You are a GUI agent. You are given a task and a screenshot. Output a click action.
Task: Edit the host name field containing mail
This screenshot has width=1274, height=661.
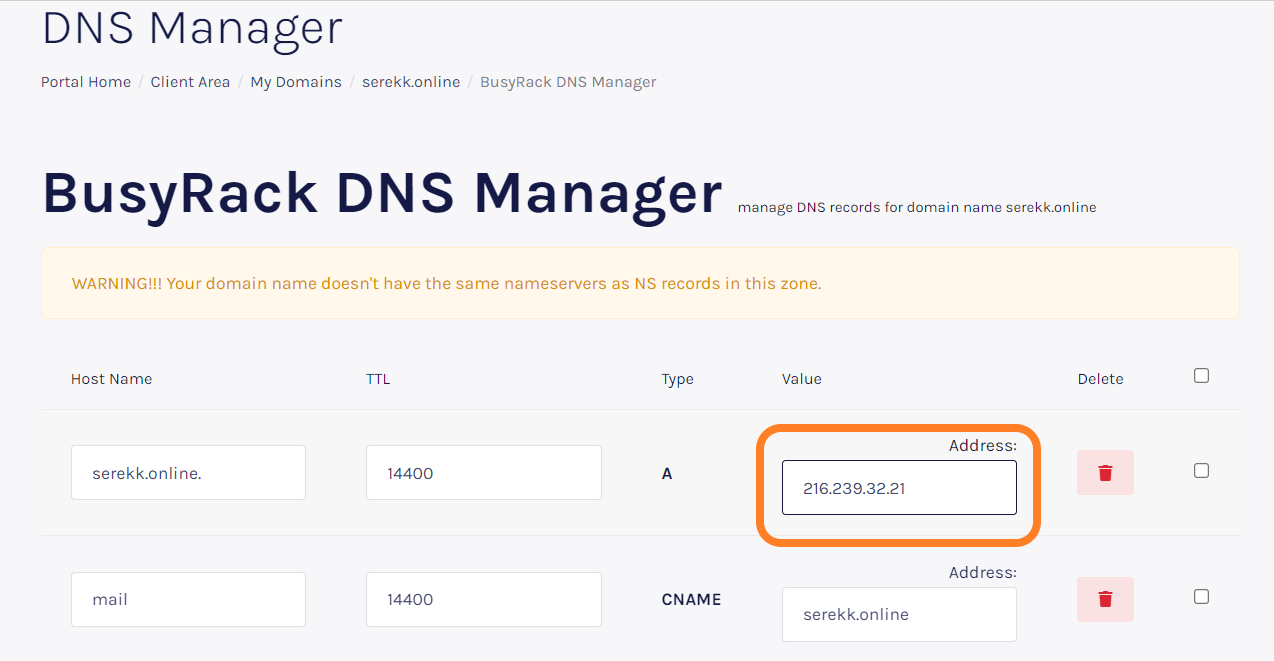[188, 600]
